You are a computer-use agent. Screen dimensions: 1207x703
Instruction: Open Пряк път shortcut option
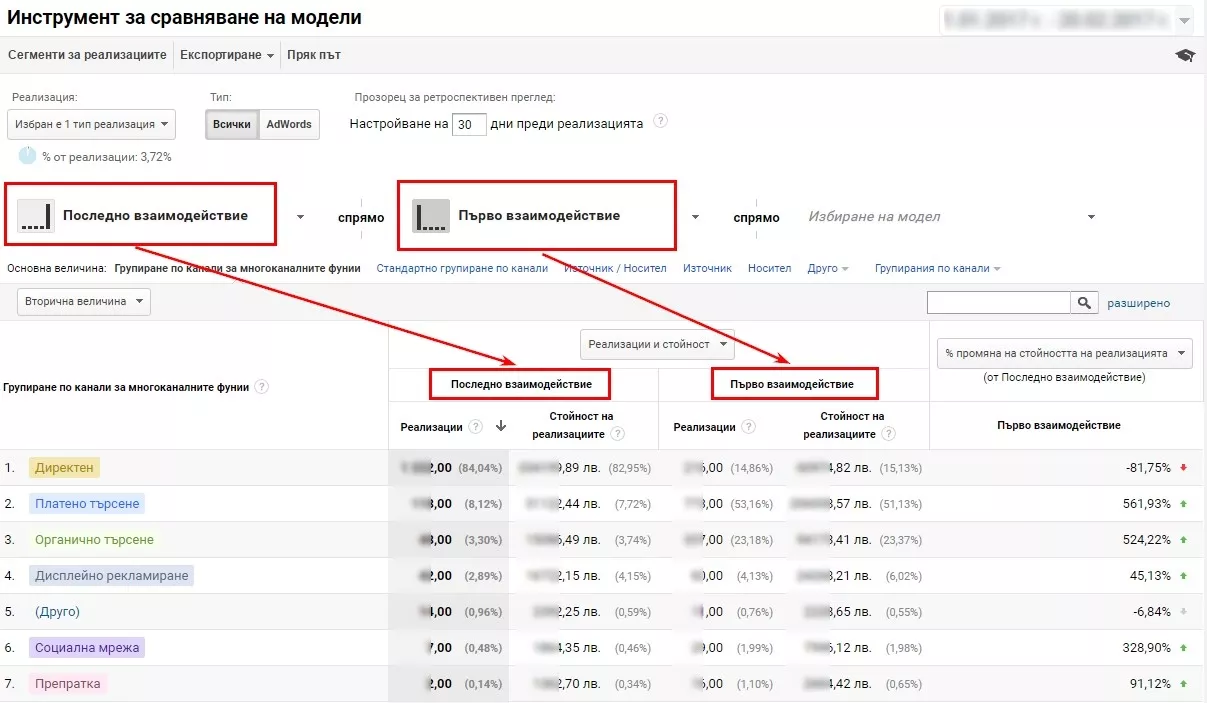tap(314, 55)
